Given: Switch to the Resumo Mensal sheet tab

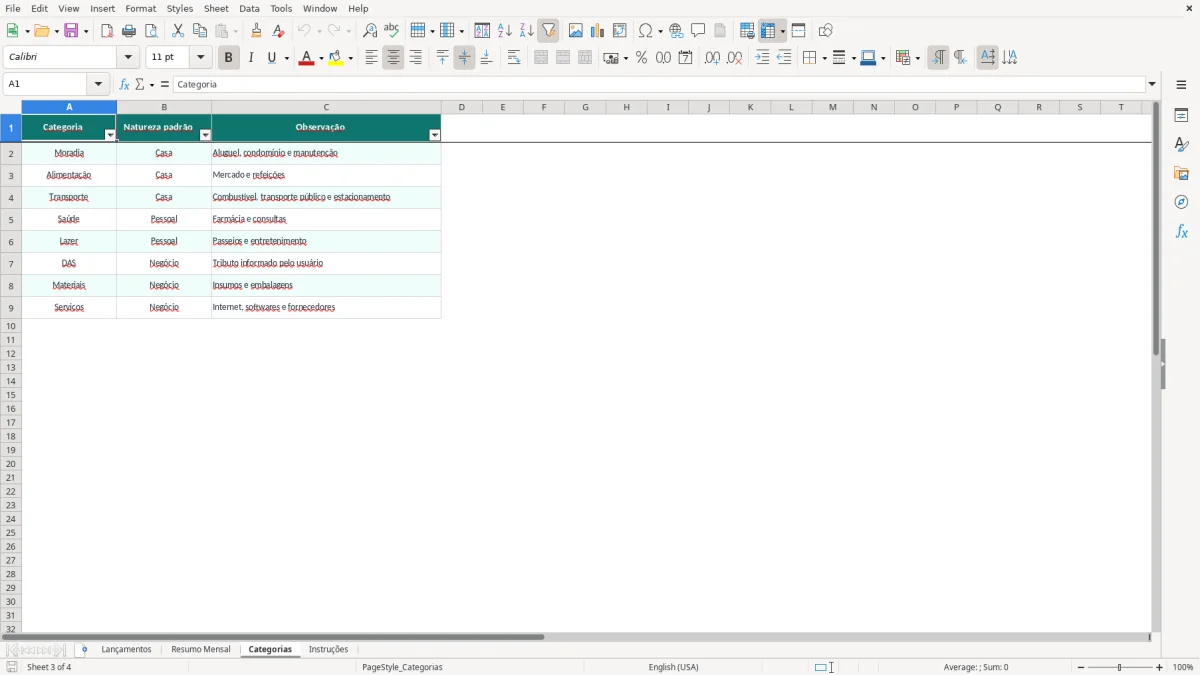Looking at the screenshot, I should (201, 650).
